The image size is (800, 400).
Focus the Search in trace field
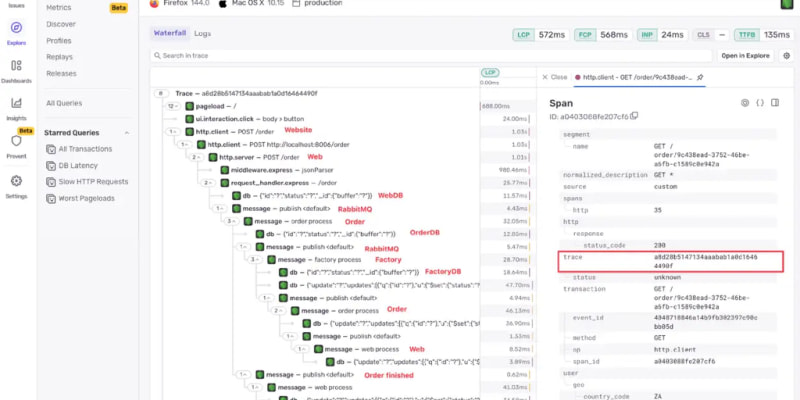(431, 56)
